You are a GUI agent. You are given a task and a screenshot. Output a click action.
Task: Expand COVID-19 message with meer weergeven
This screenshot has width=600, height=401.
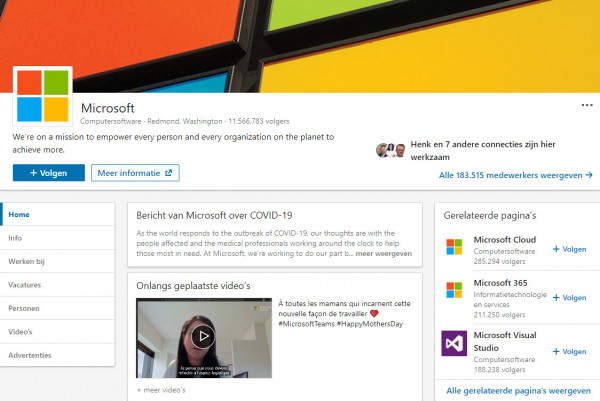[384, 253]
